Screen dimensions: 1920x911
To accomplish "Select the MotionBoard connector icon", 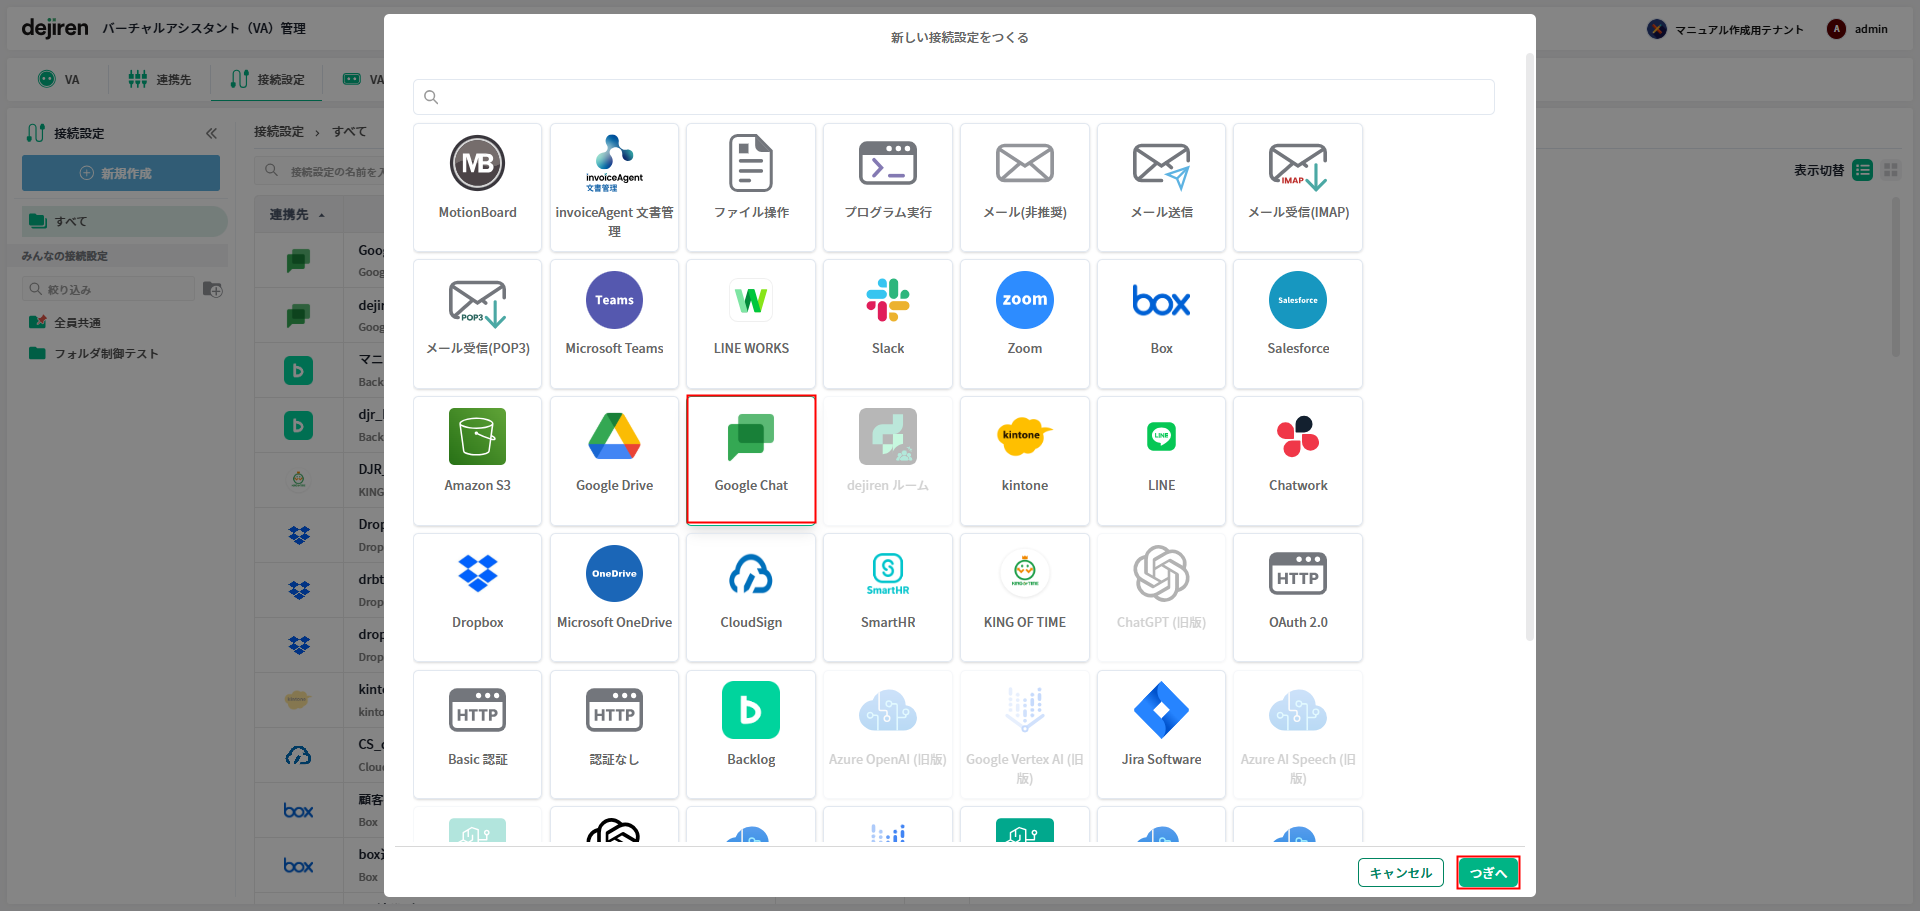I will (x=477, y=164).
